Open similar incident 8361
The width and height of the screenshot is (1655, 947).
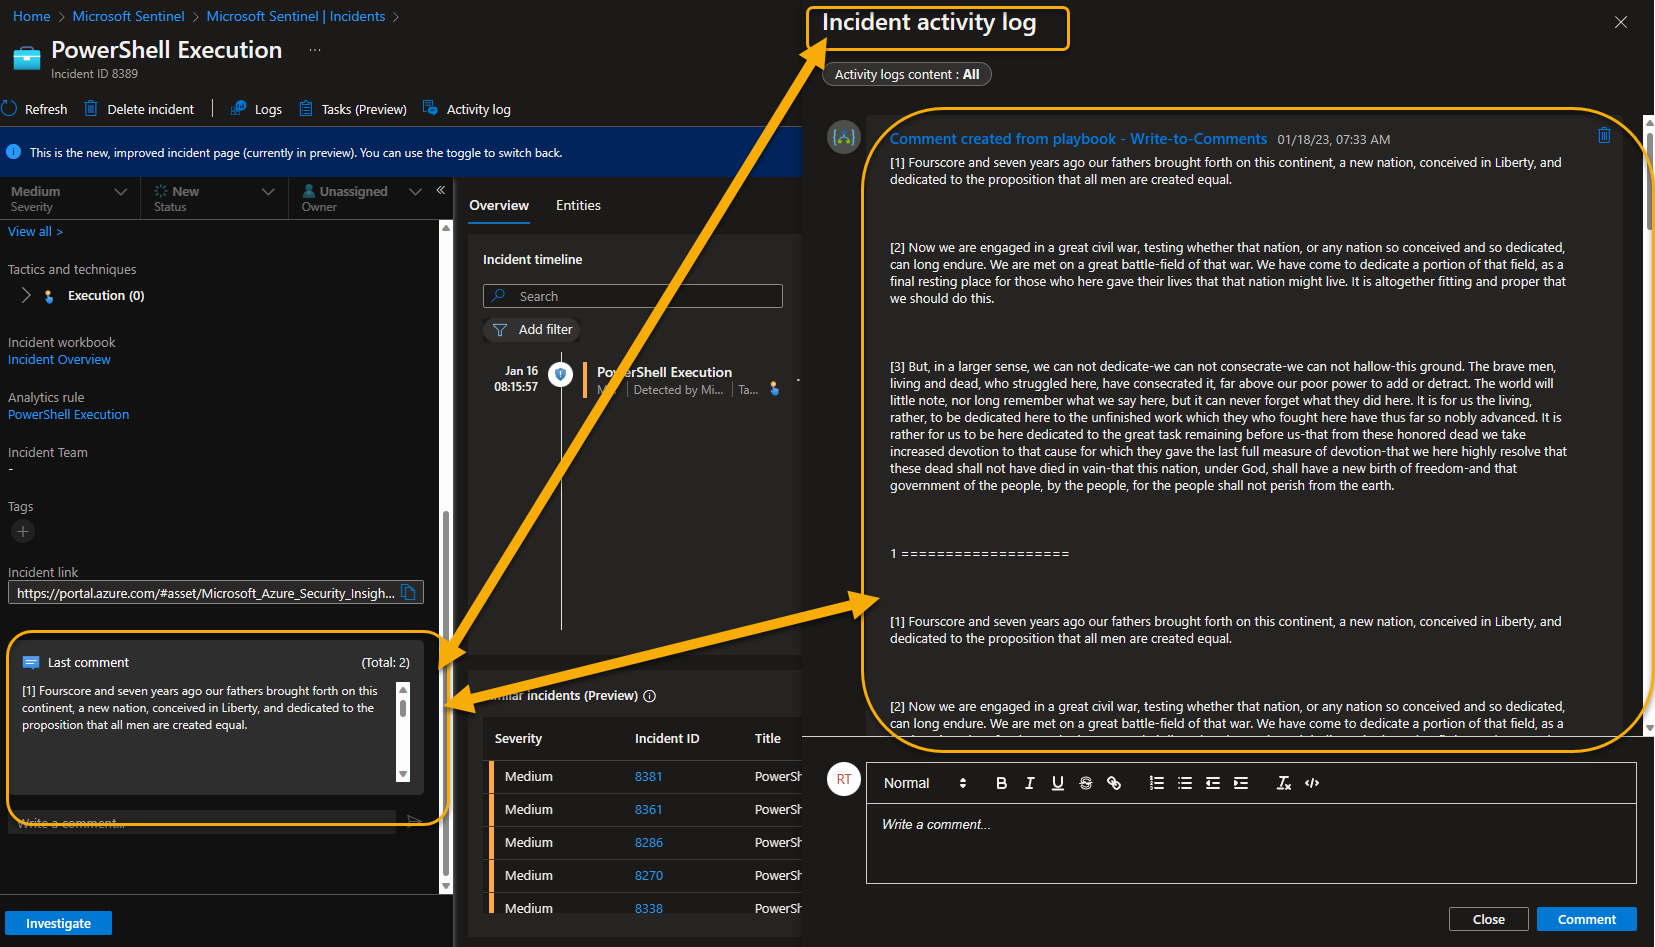649,809
